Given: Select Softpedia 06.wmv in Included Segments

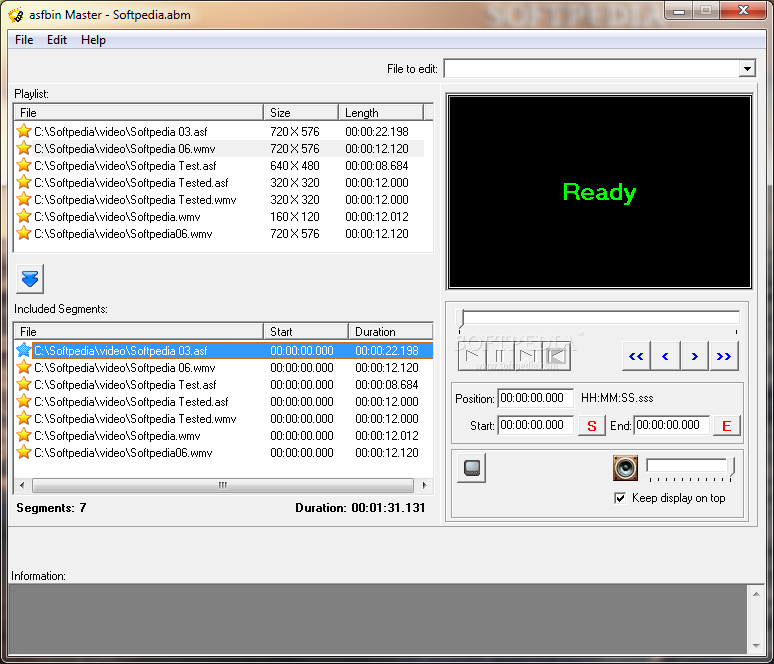Looking at the screenshot, I should point(224,367).
